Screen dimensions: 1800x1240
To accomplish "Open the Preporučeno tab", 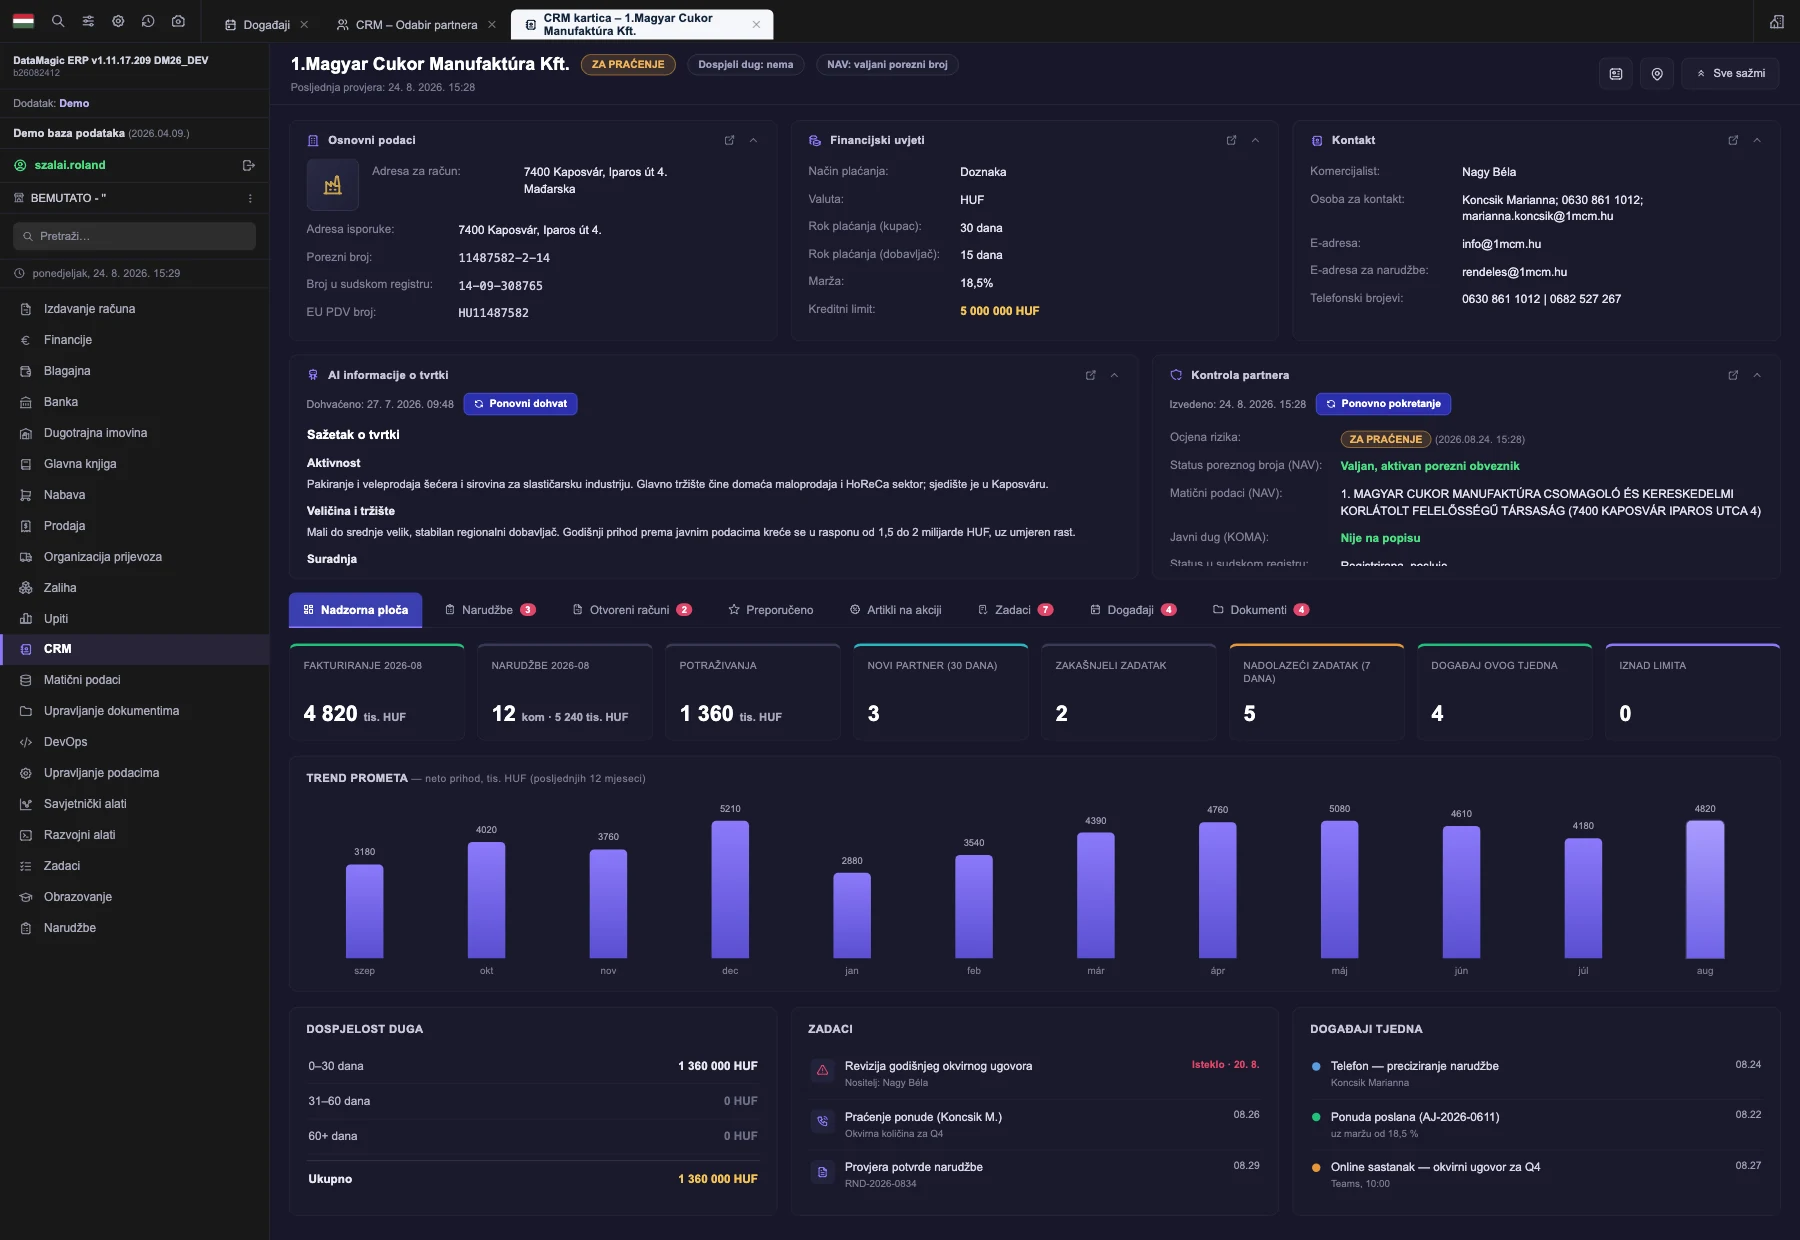I will [770, 610].
